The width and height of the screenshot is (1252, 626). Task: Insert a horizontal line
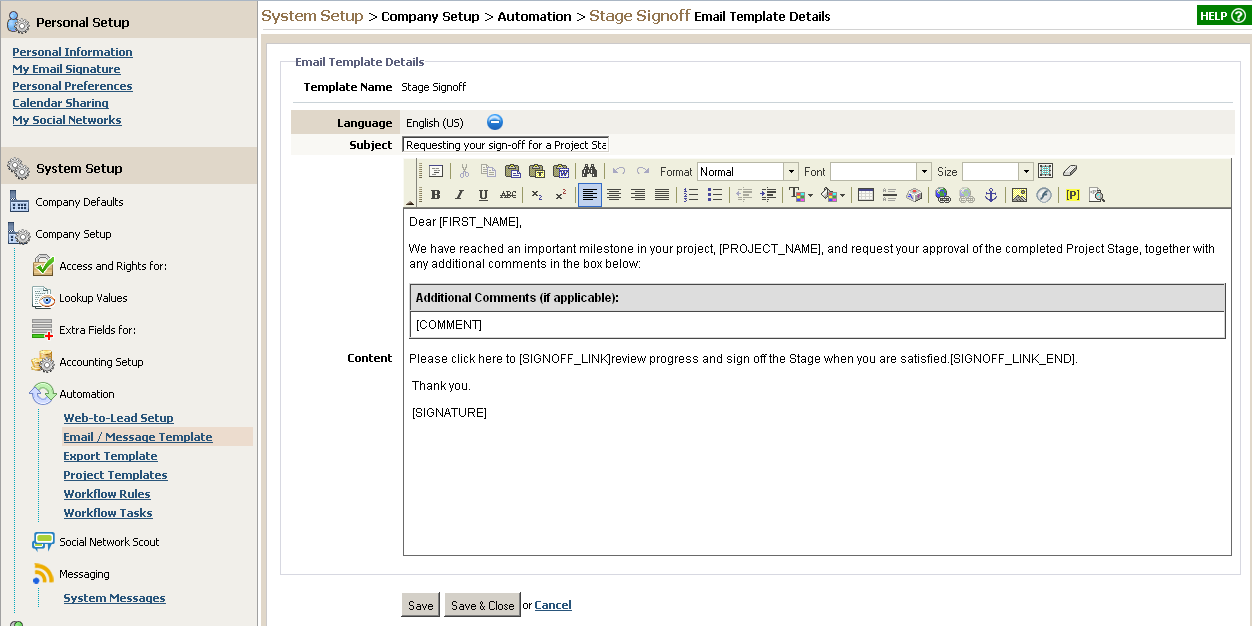point(890,195)
